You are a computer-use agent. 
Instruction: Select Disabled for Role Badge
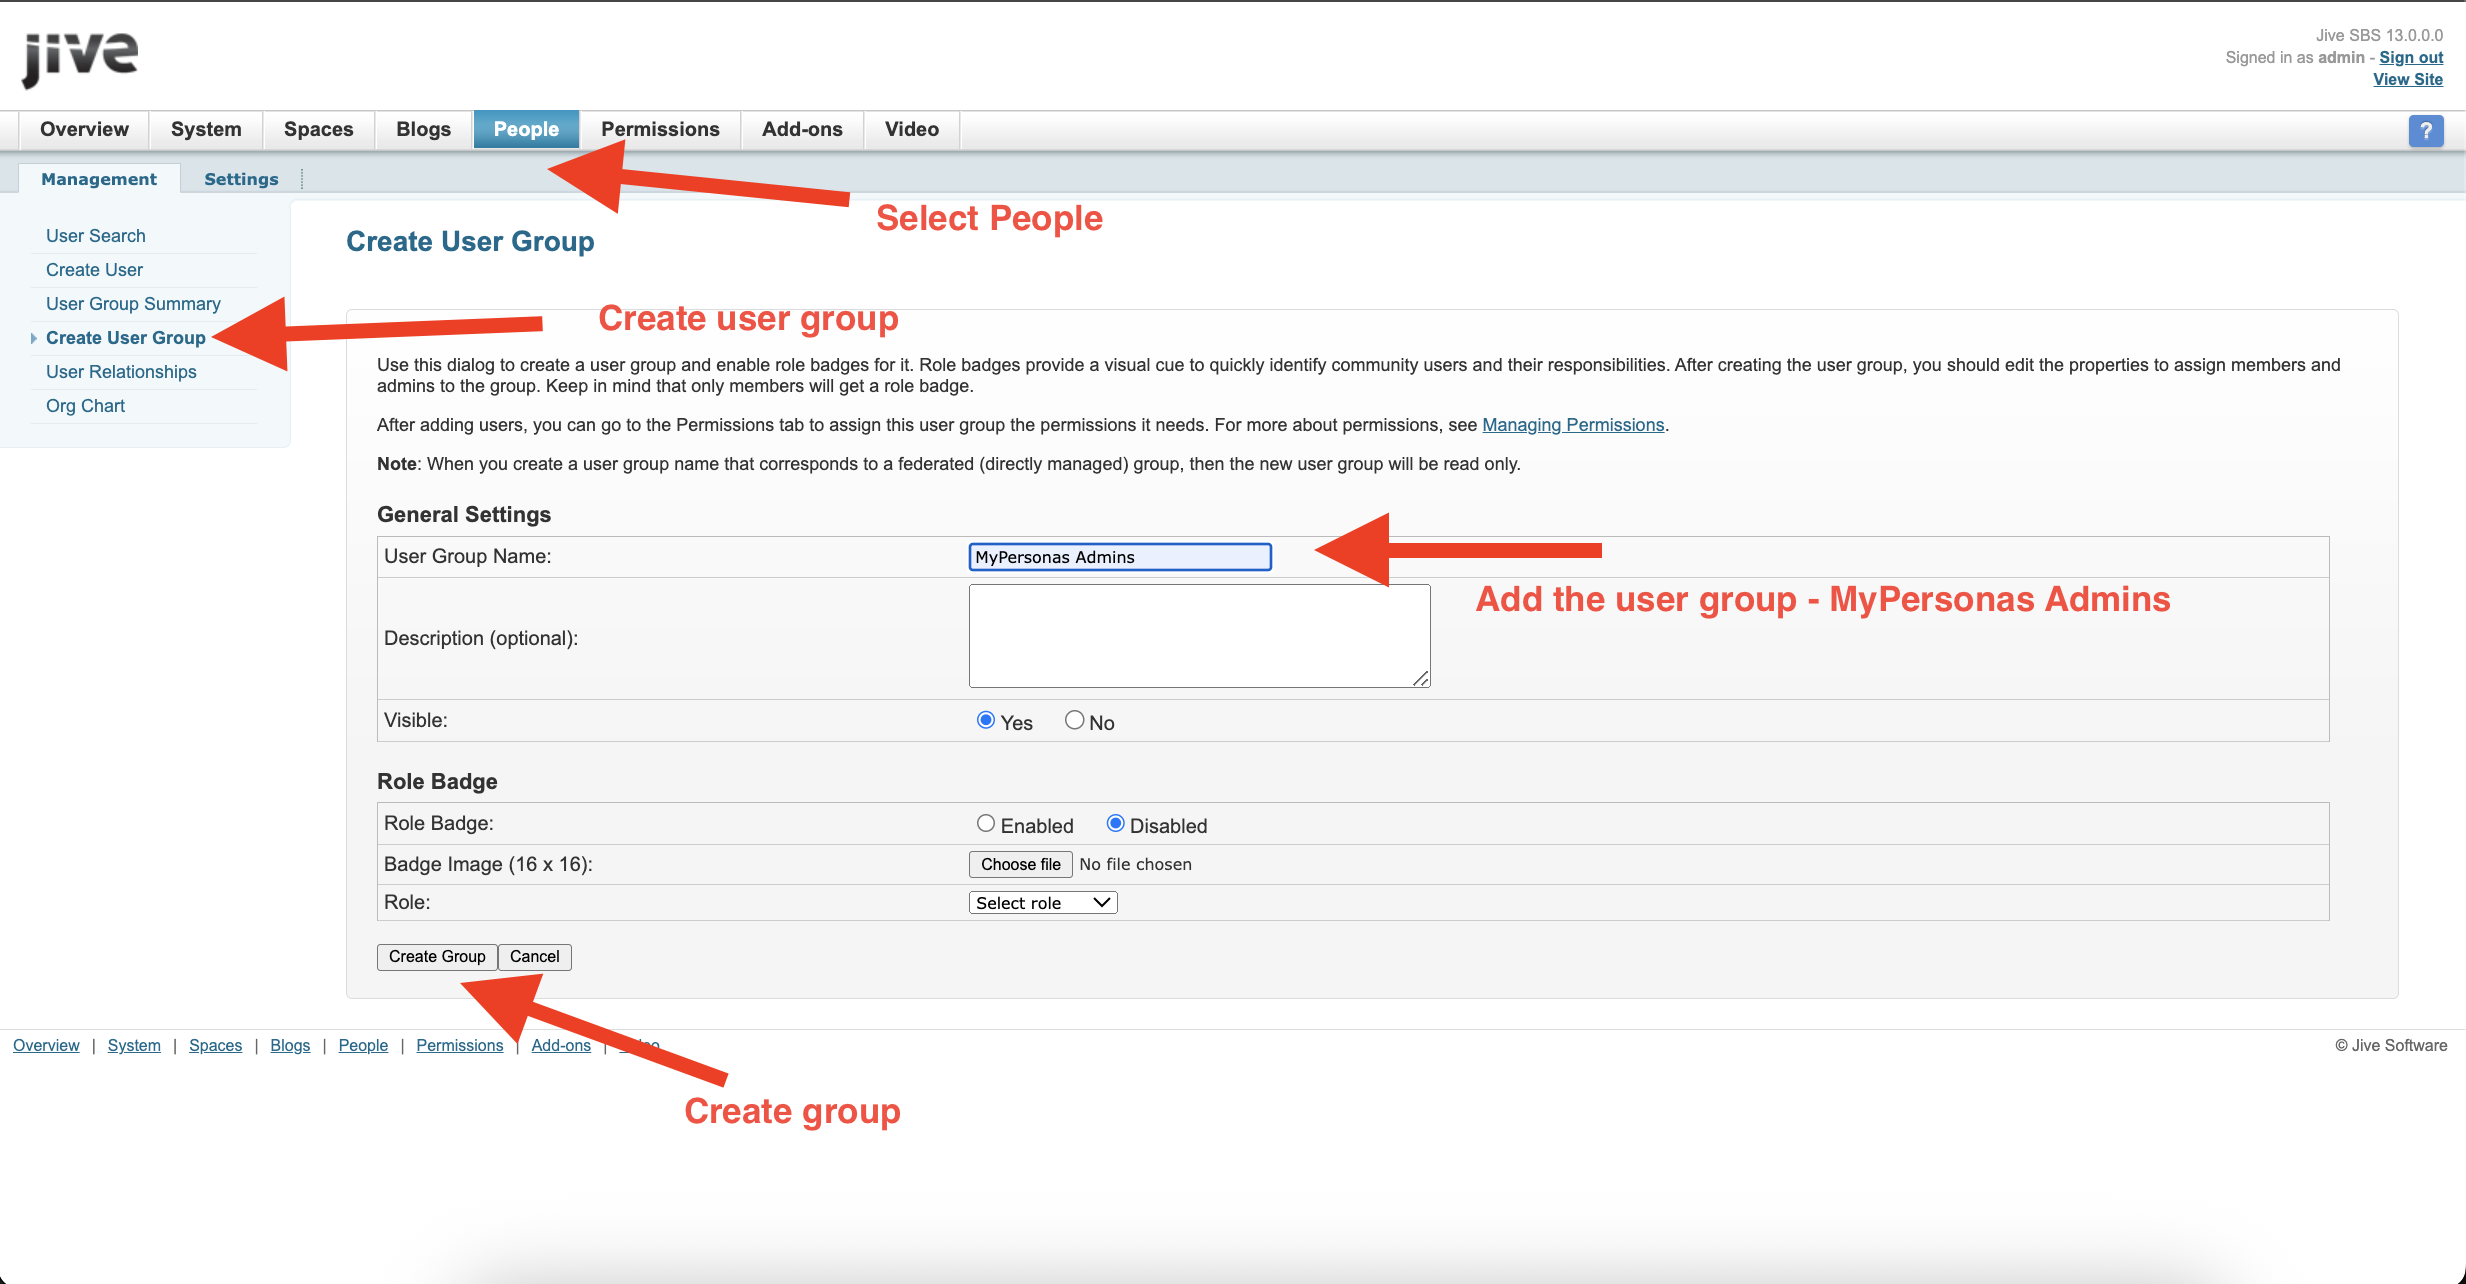coord(1115,824)
